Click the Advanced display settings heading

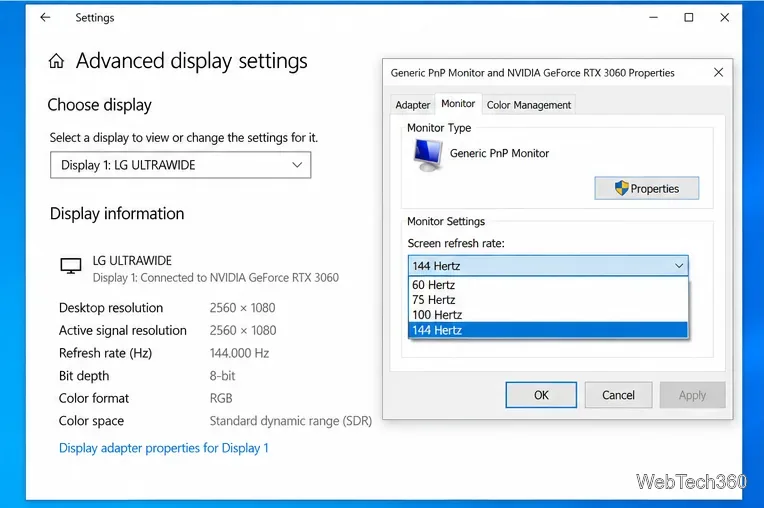point(191,61)
